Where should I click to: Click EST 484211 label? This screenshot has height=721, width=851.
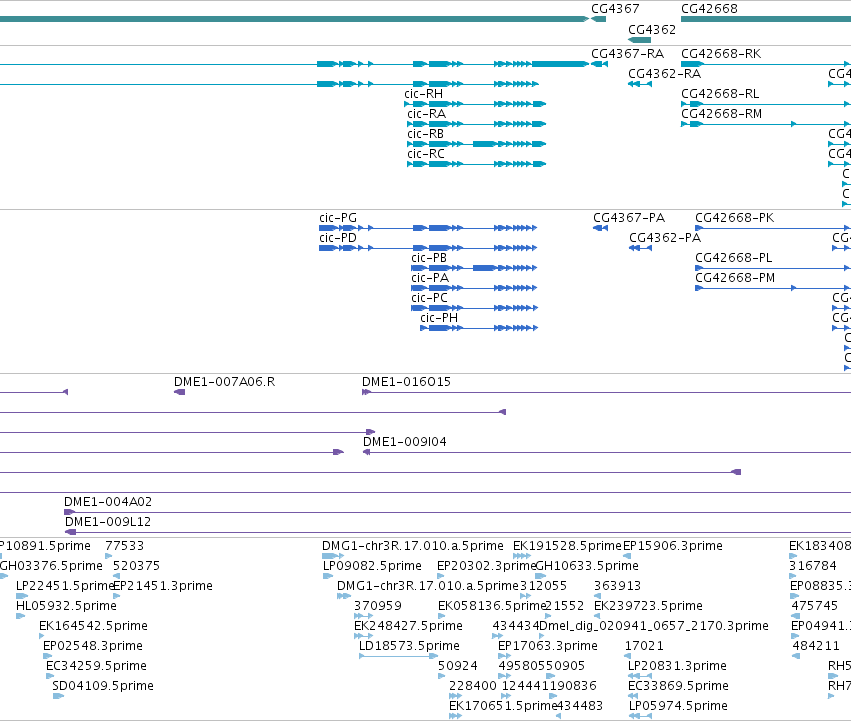click(816, 646)
